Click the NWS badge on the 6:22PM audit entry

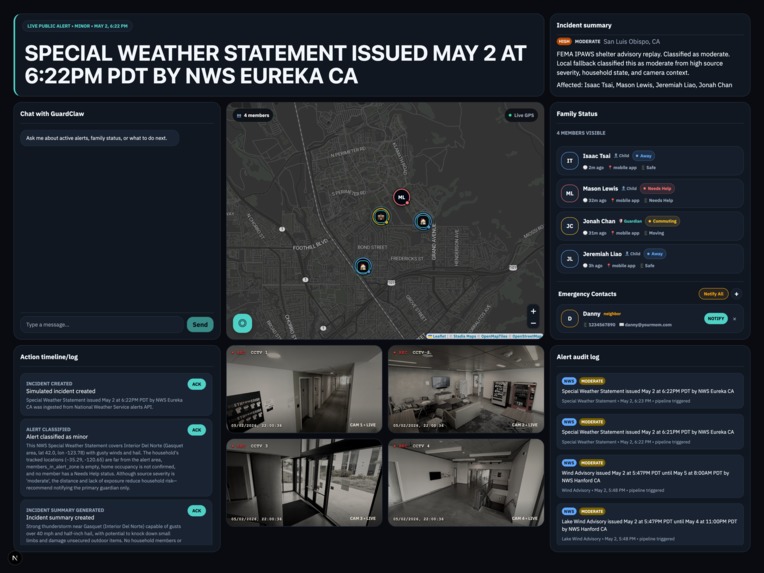pyautogui.click(x=569, y=381)
